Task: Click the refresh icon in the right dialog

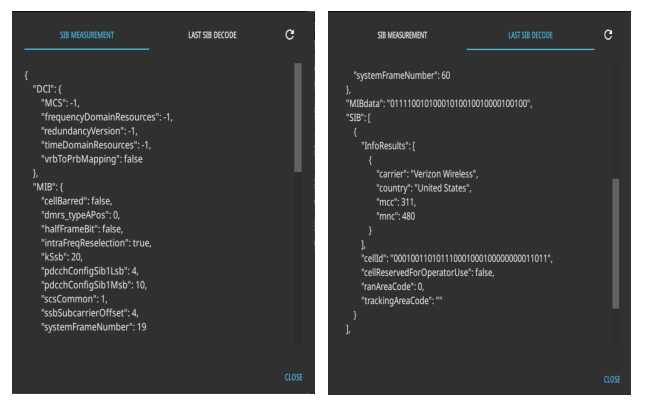Action: 608,35
